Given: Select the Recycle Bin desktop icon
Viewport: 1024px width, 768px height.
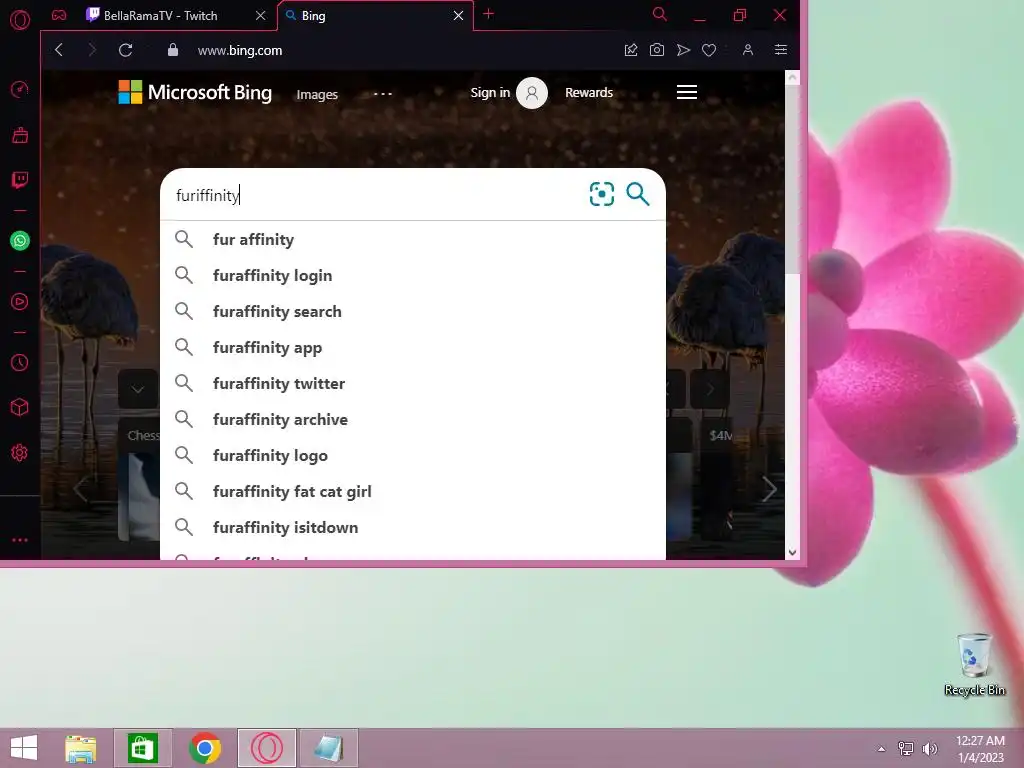Looking at the screenshot, I should pyautogui.click(x=974, y=664).
